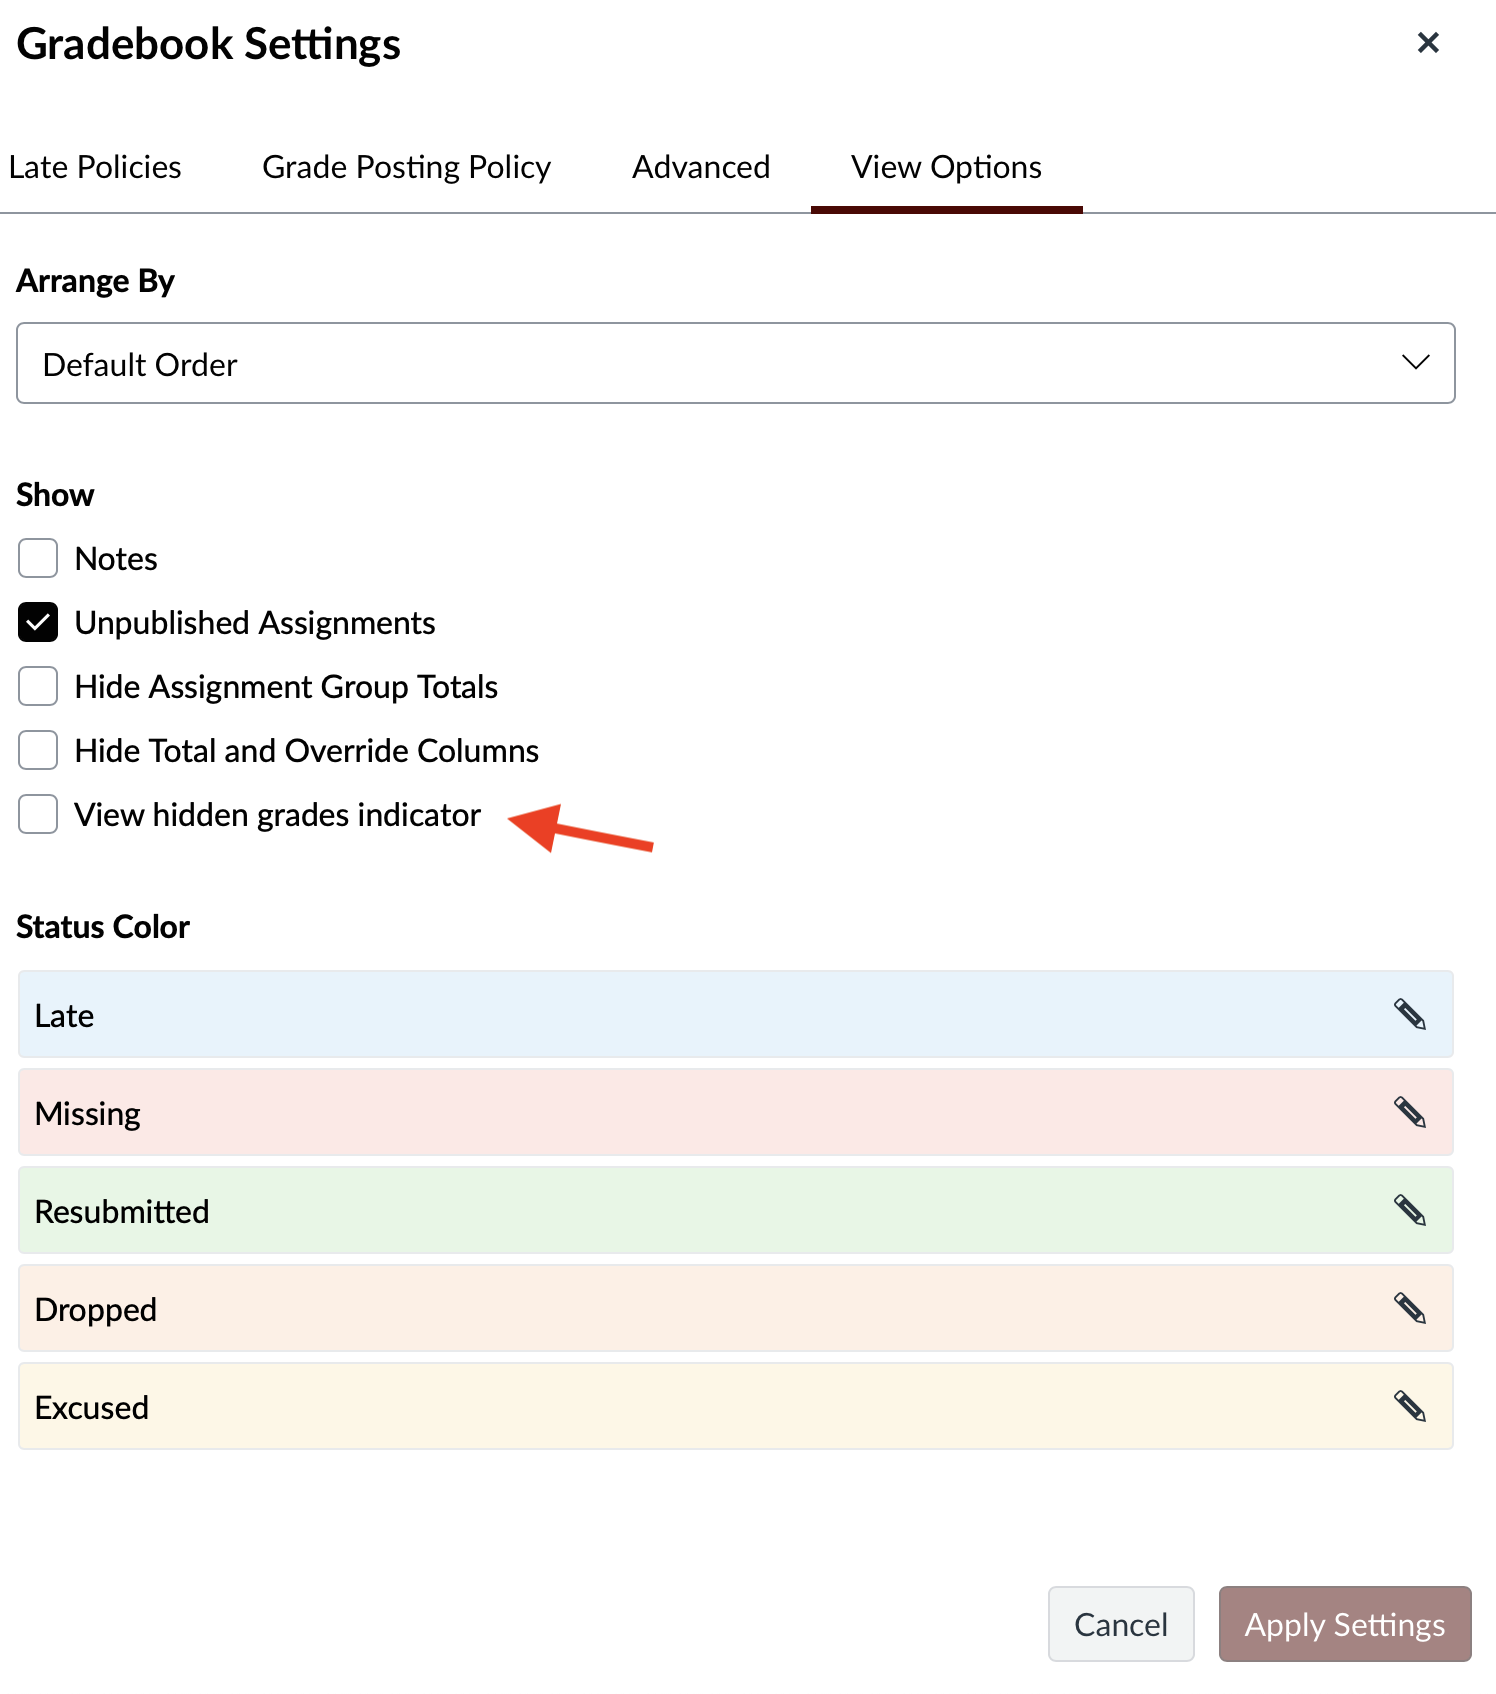Switch to the View Options tab

pyautogui.click(x=945, y=166)
